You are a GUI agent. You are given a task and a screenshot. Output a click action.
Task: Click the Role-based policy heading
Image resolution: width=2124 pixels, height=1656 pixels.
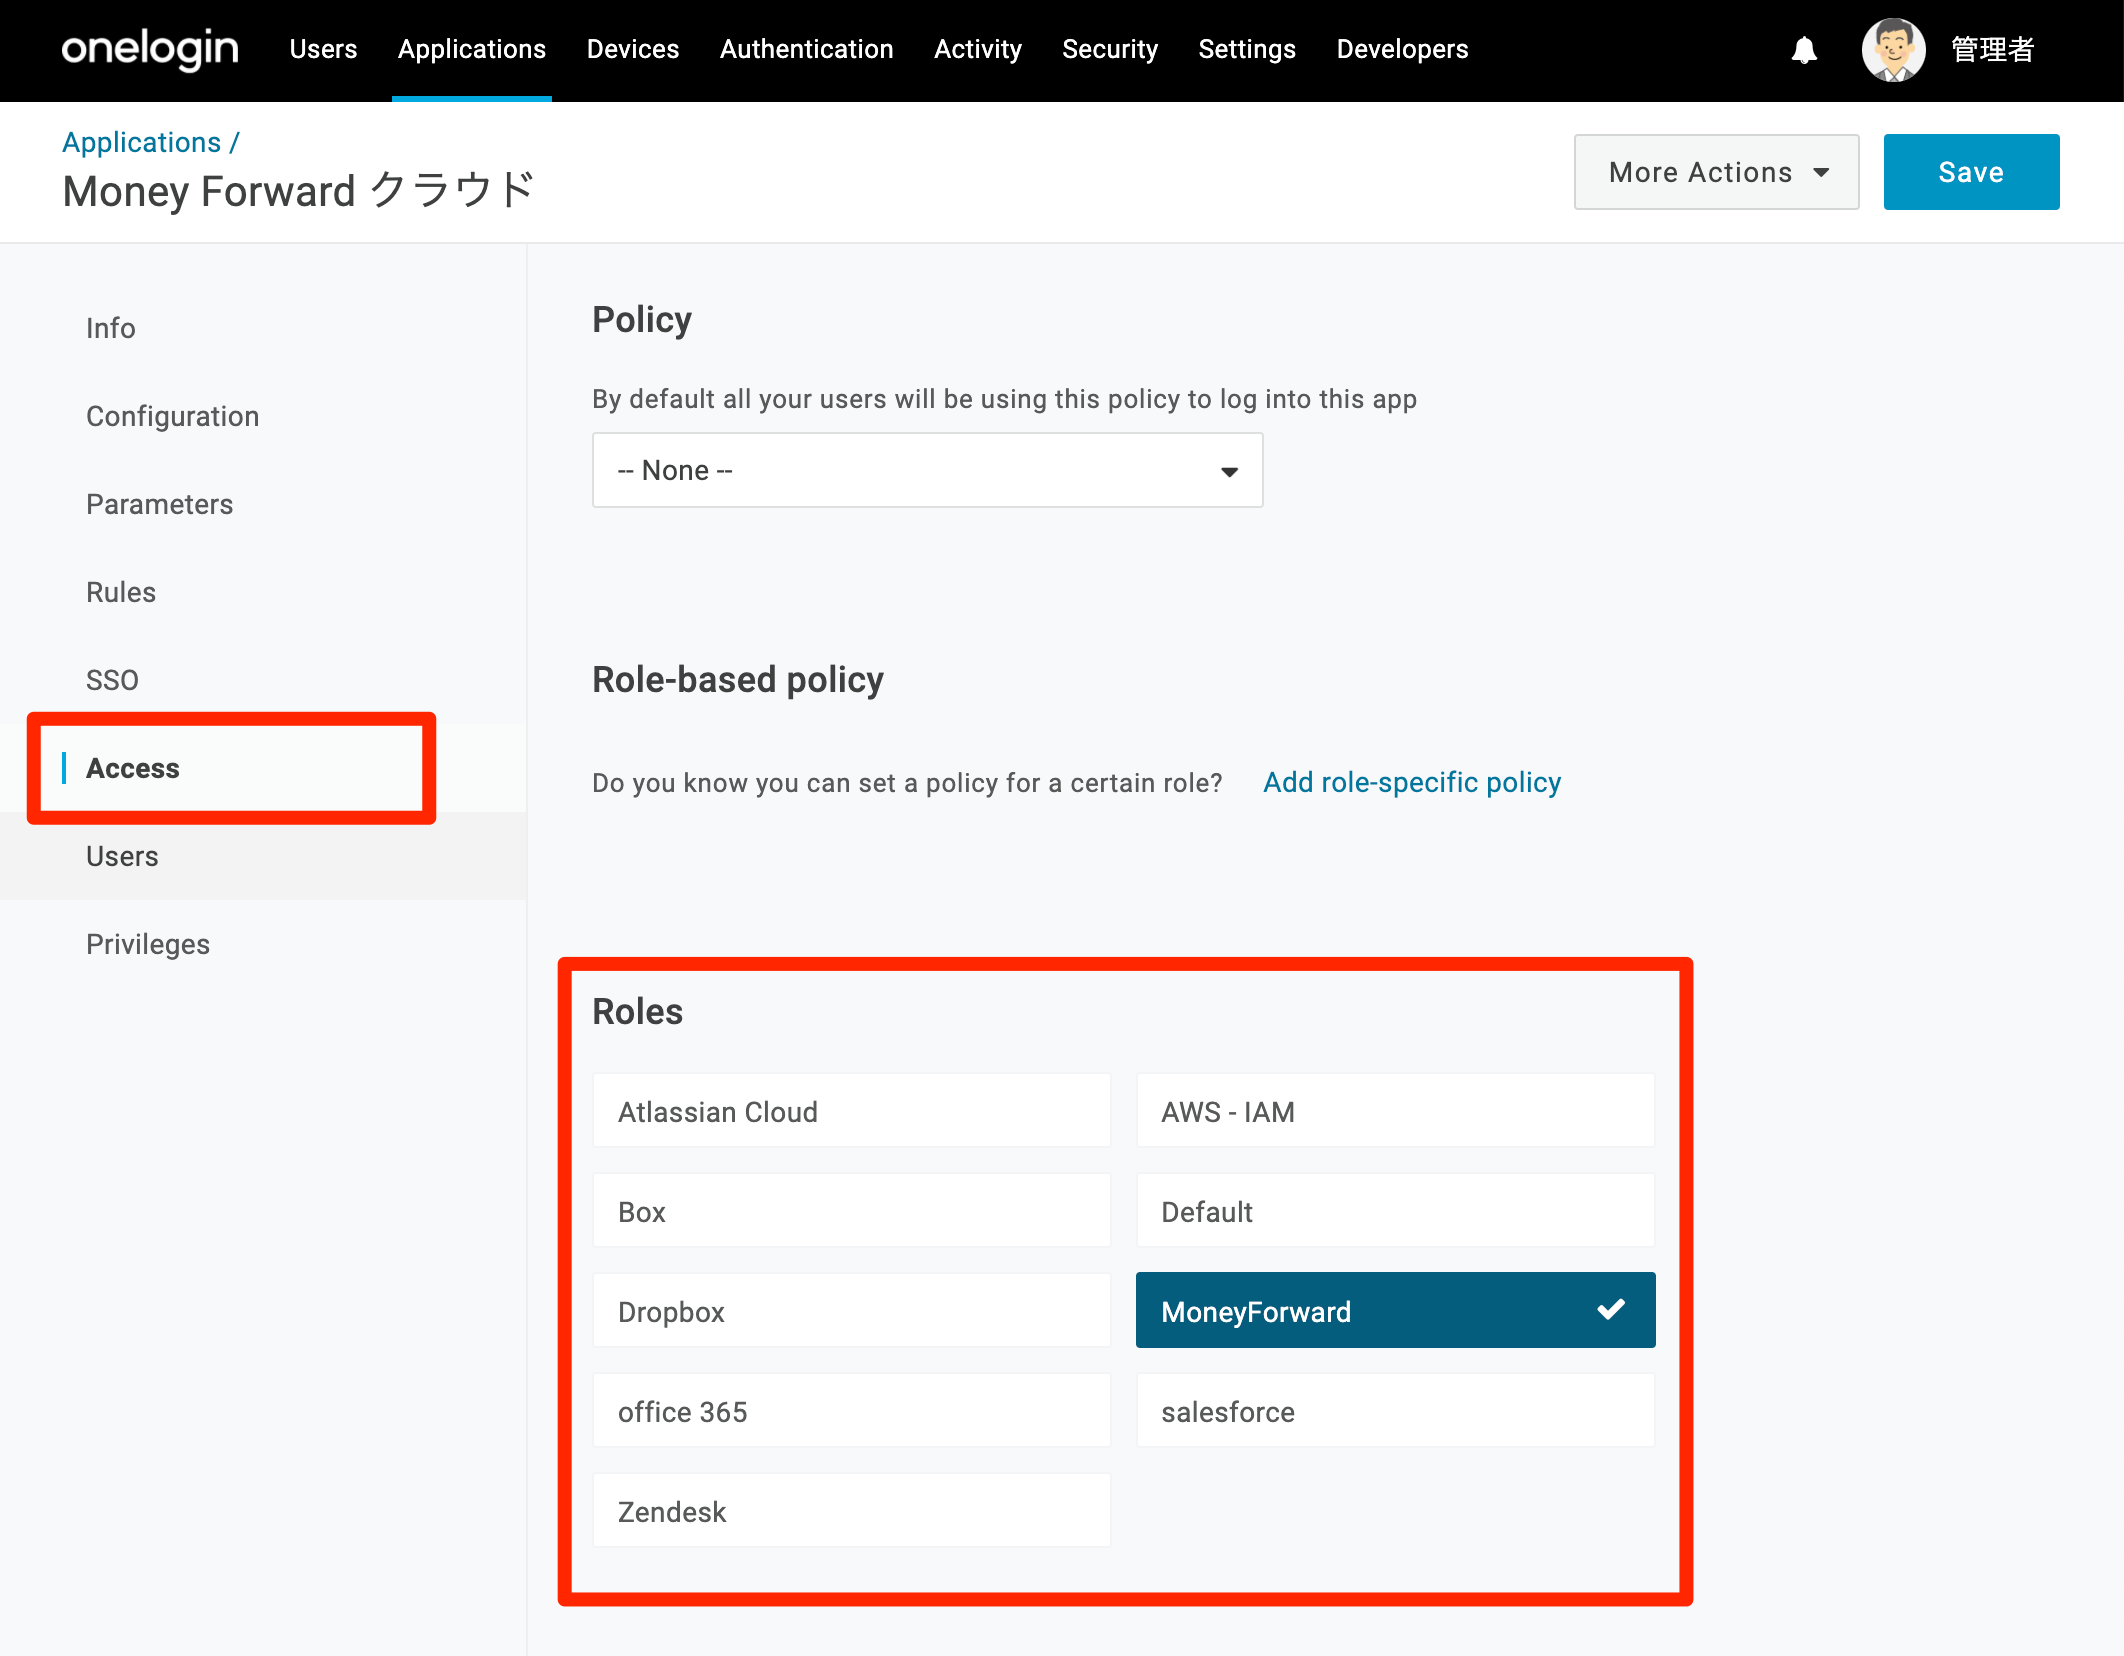point(738,680)
